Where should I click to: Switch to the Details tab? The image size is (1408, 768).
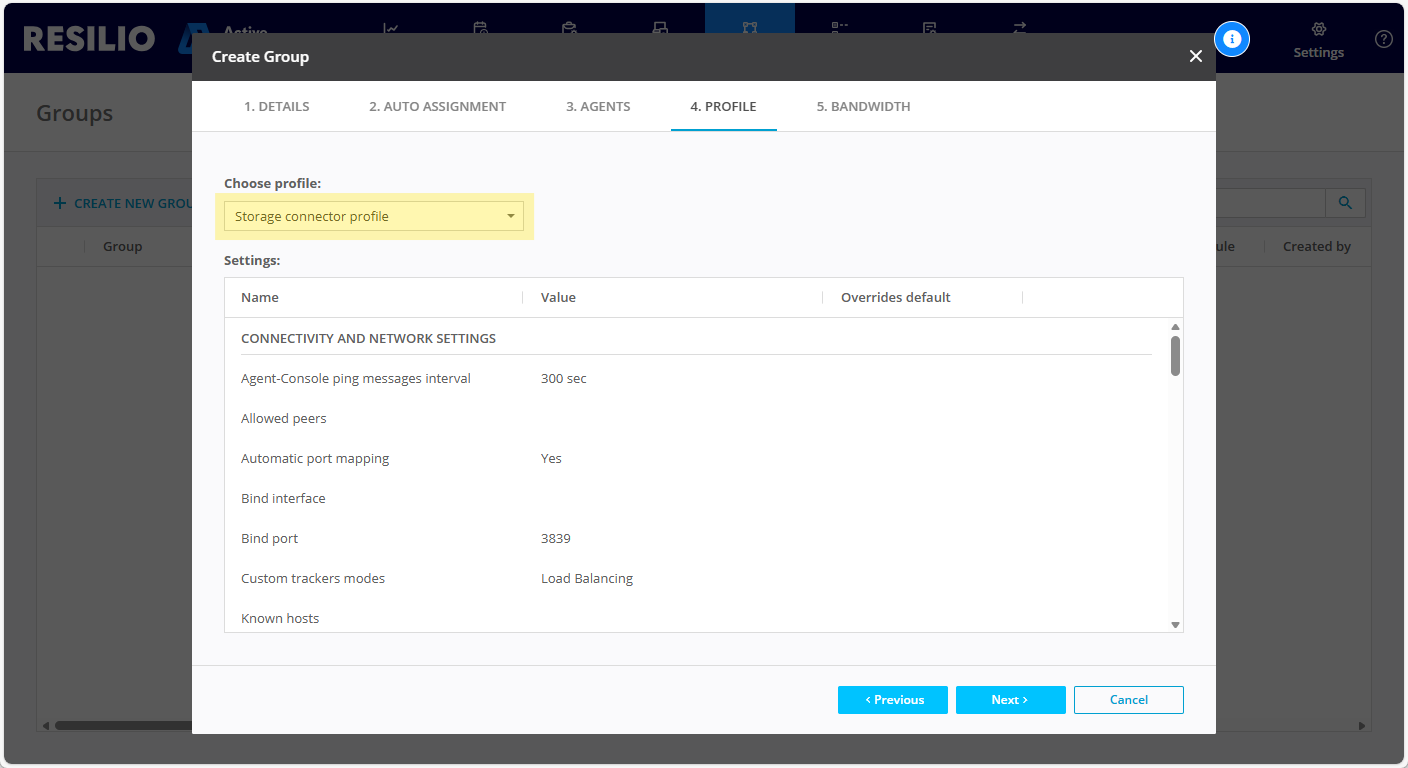click(276, 106)
